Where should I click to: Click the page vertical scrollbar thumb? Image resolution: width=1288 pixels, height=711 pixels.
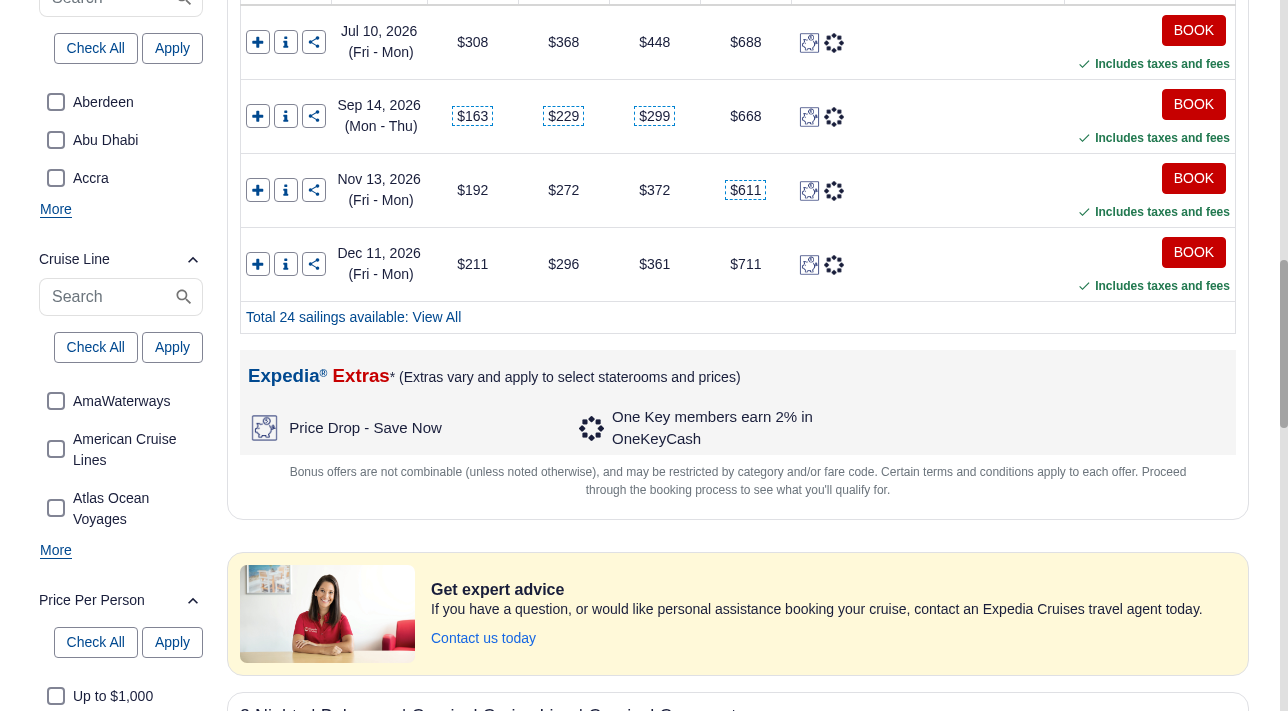(1283, 343)
